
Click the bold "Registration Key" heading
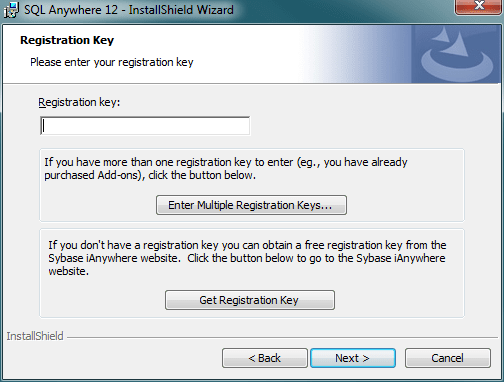point(67,40)
